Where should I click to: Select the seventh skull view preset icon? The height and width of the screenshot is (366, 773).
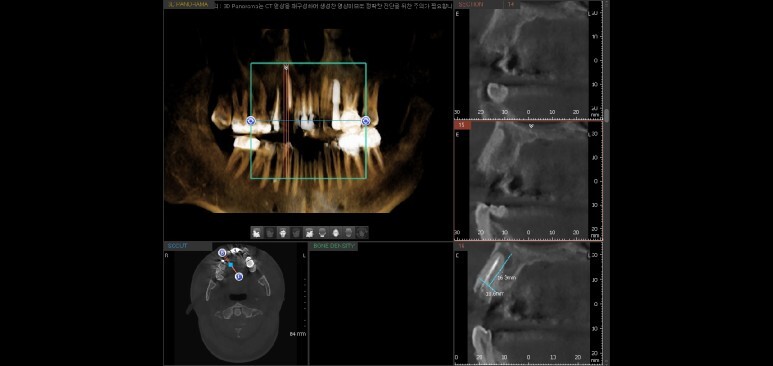336,233
